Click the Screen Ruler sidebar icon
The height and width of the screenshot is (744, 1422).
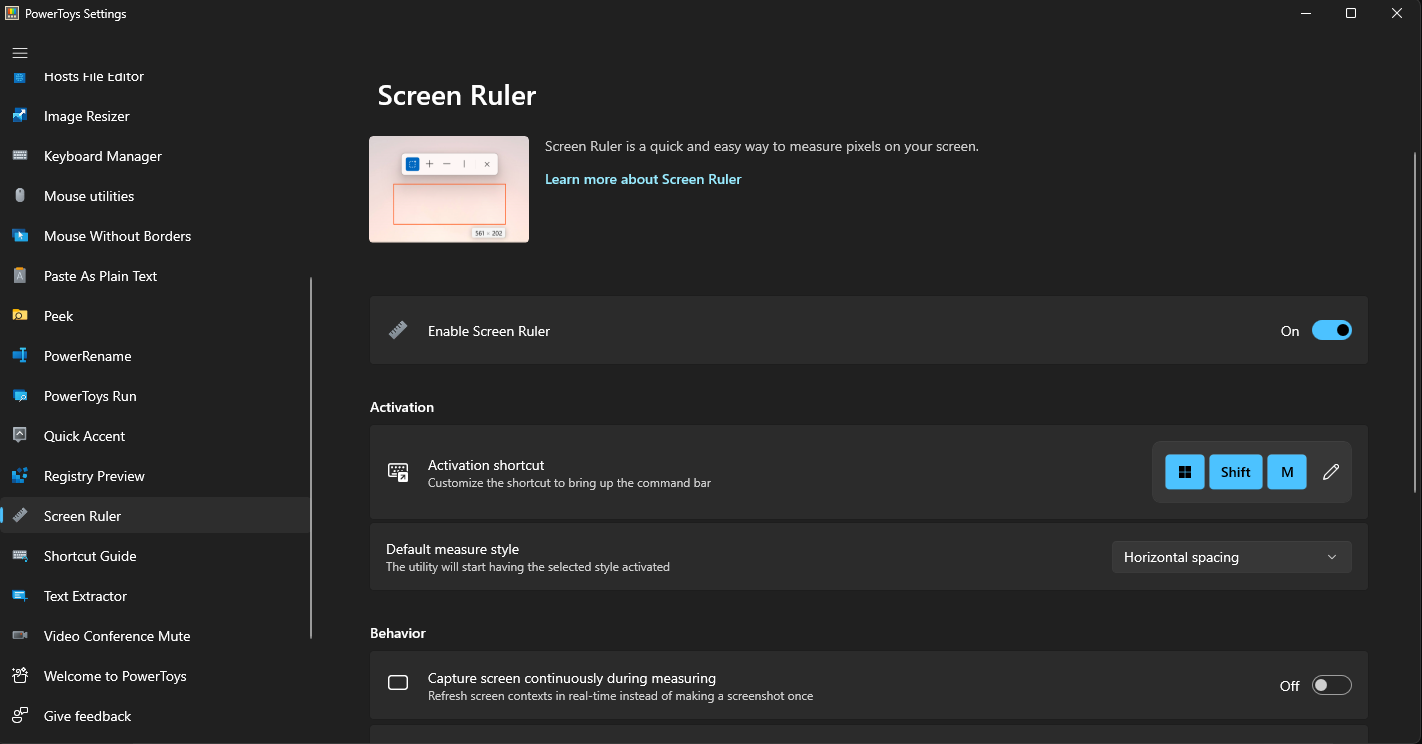point(20,516)
